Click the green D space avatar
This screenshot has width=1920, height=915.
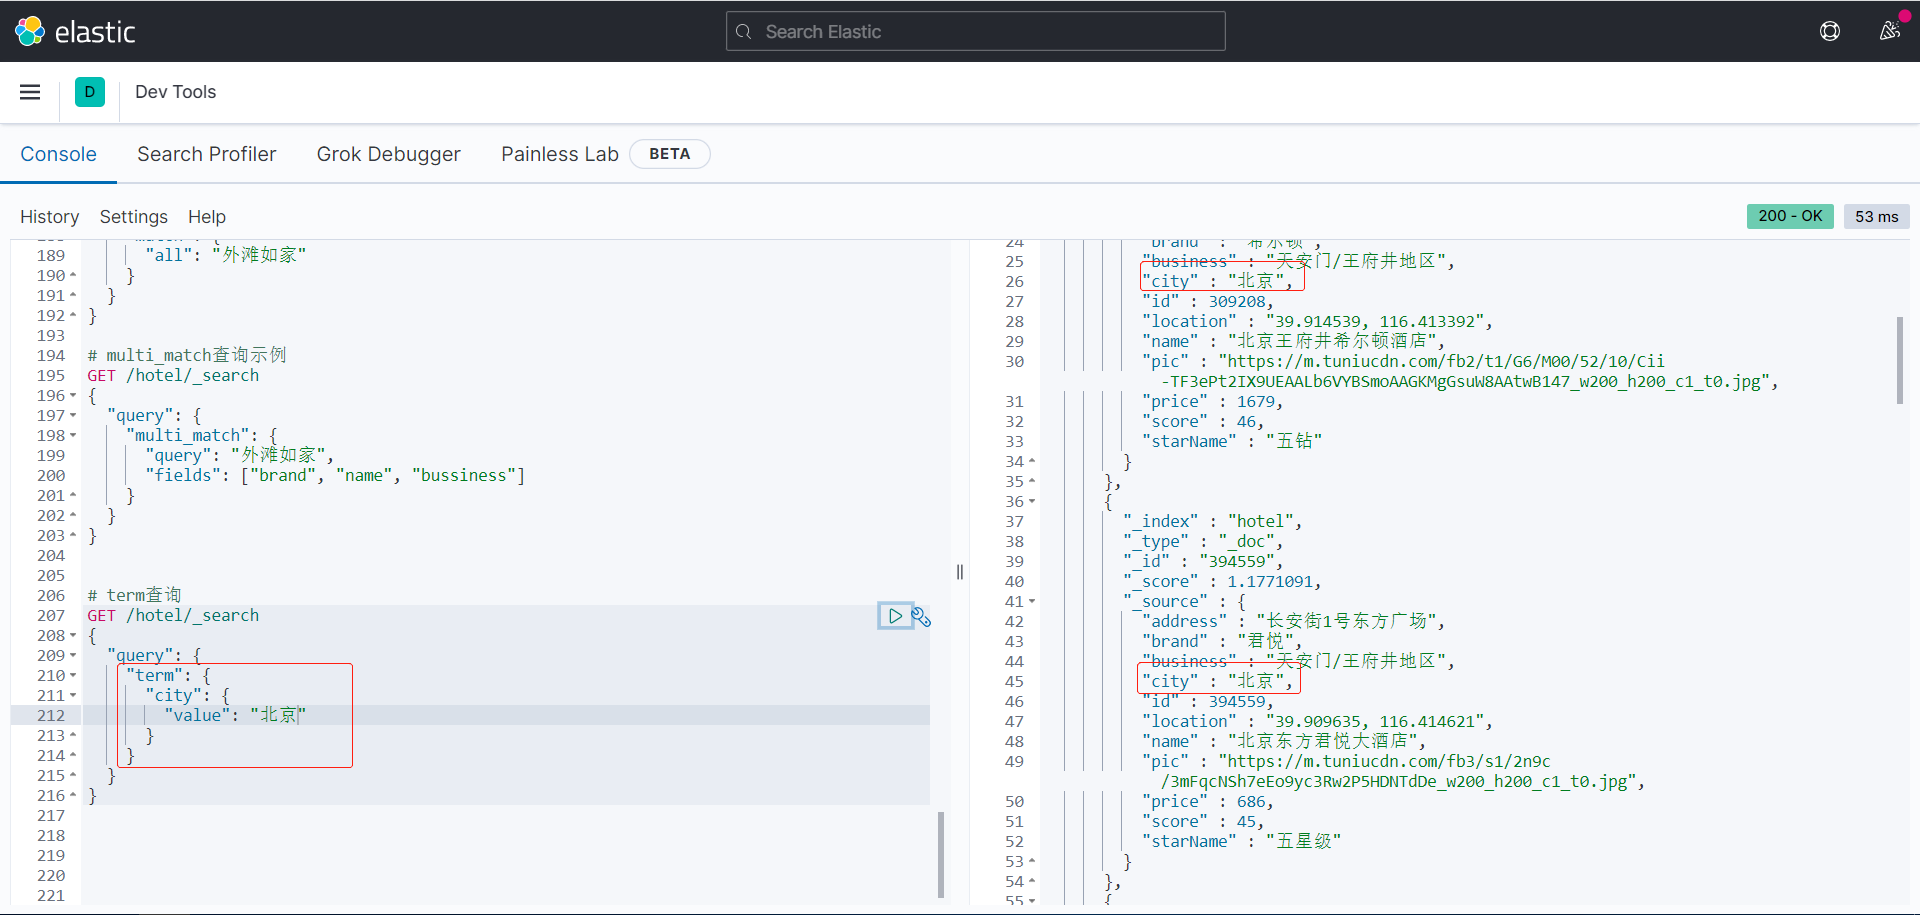90,92
